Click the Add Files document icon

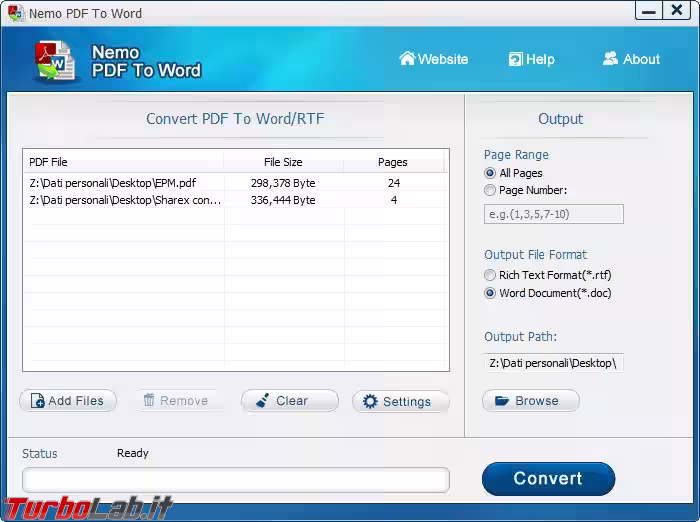pyautogui.click(x=37, y=401)
